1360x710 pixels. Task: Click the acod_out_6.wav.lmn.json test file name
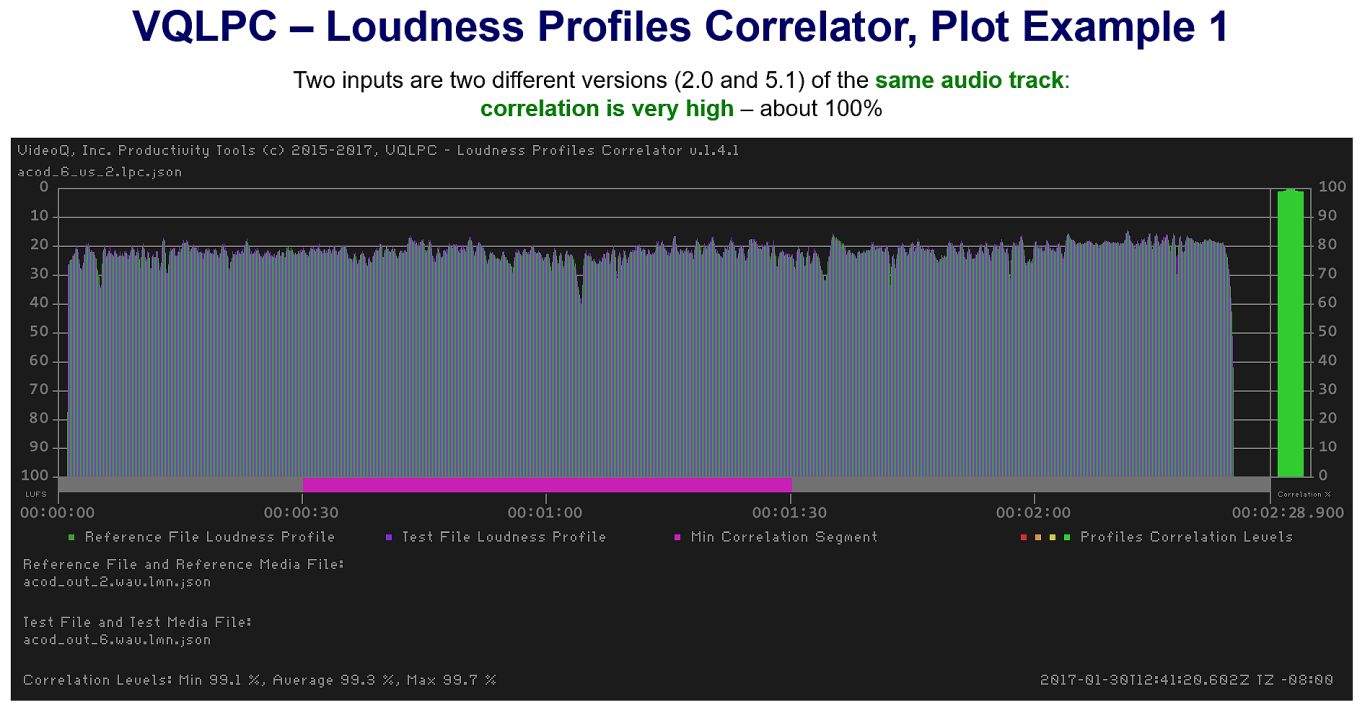tap(117, 640)
